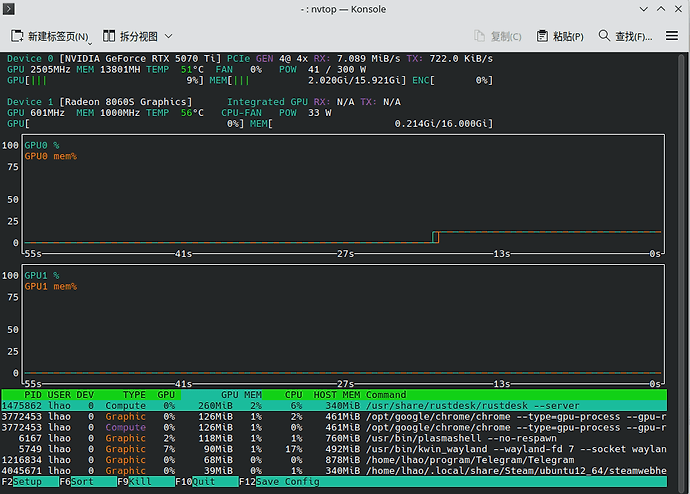690x494 pixels.
Task: Click the Integrated GPU label
Action: click(x=267, y=102)
